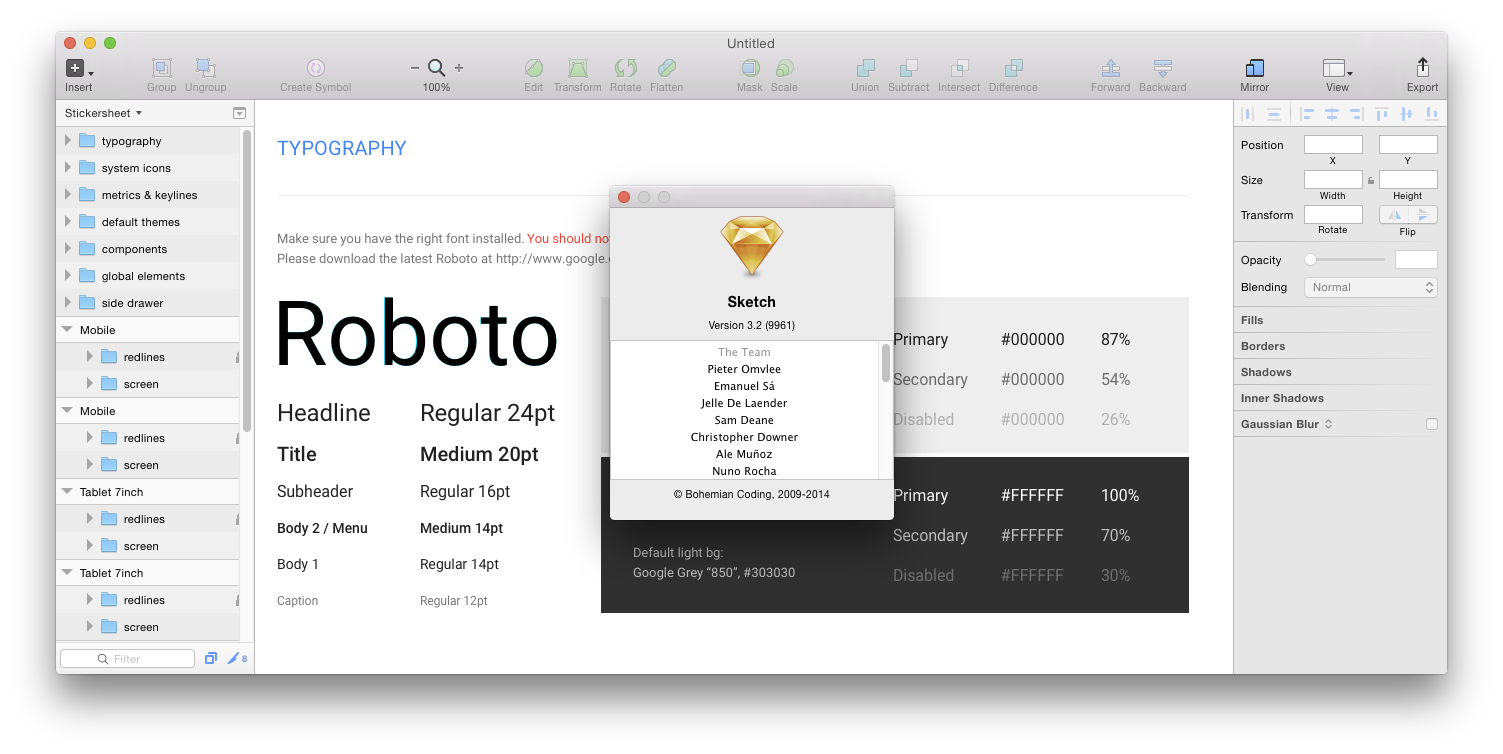The image size is (1503, 754).
Task: Toggle horizontal flip in Transform
Action: tap(1394, 215)
